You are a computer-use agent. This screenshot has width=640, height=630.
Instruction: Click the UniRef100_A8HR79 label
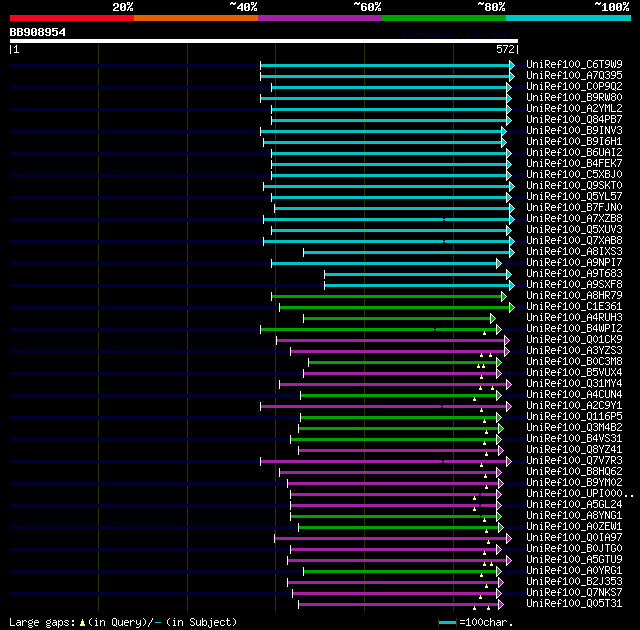click(574, 296)
